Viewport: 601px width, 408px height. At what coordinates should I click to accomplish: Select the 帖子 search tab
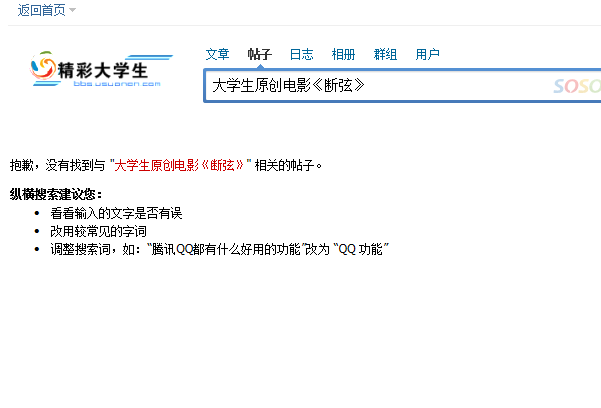259,54
